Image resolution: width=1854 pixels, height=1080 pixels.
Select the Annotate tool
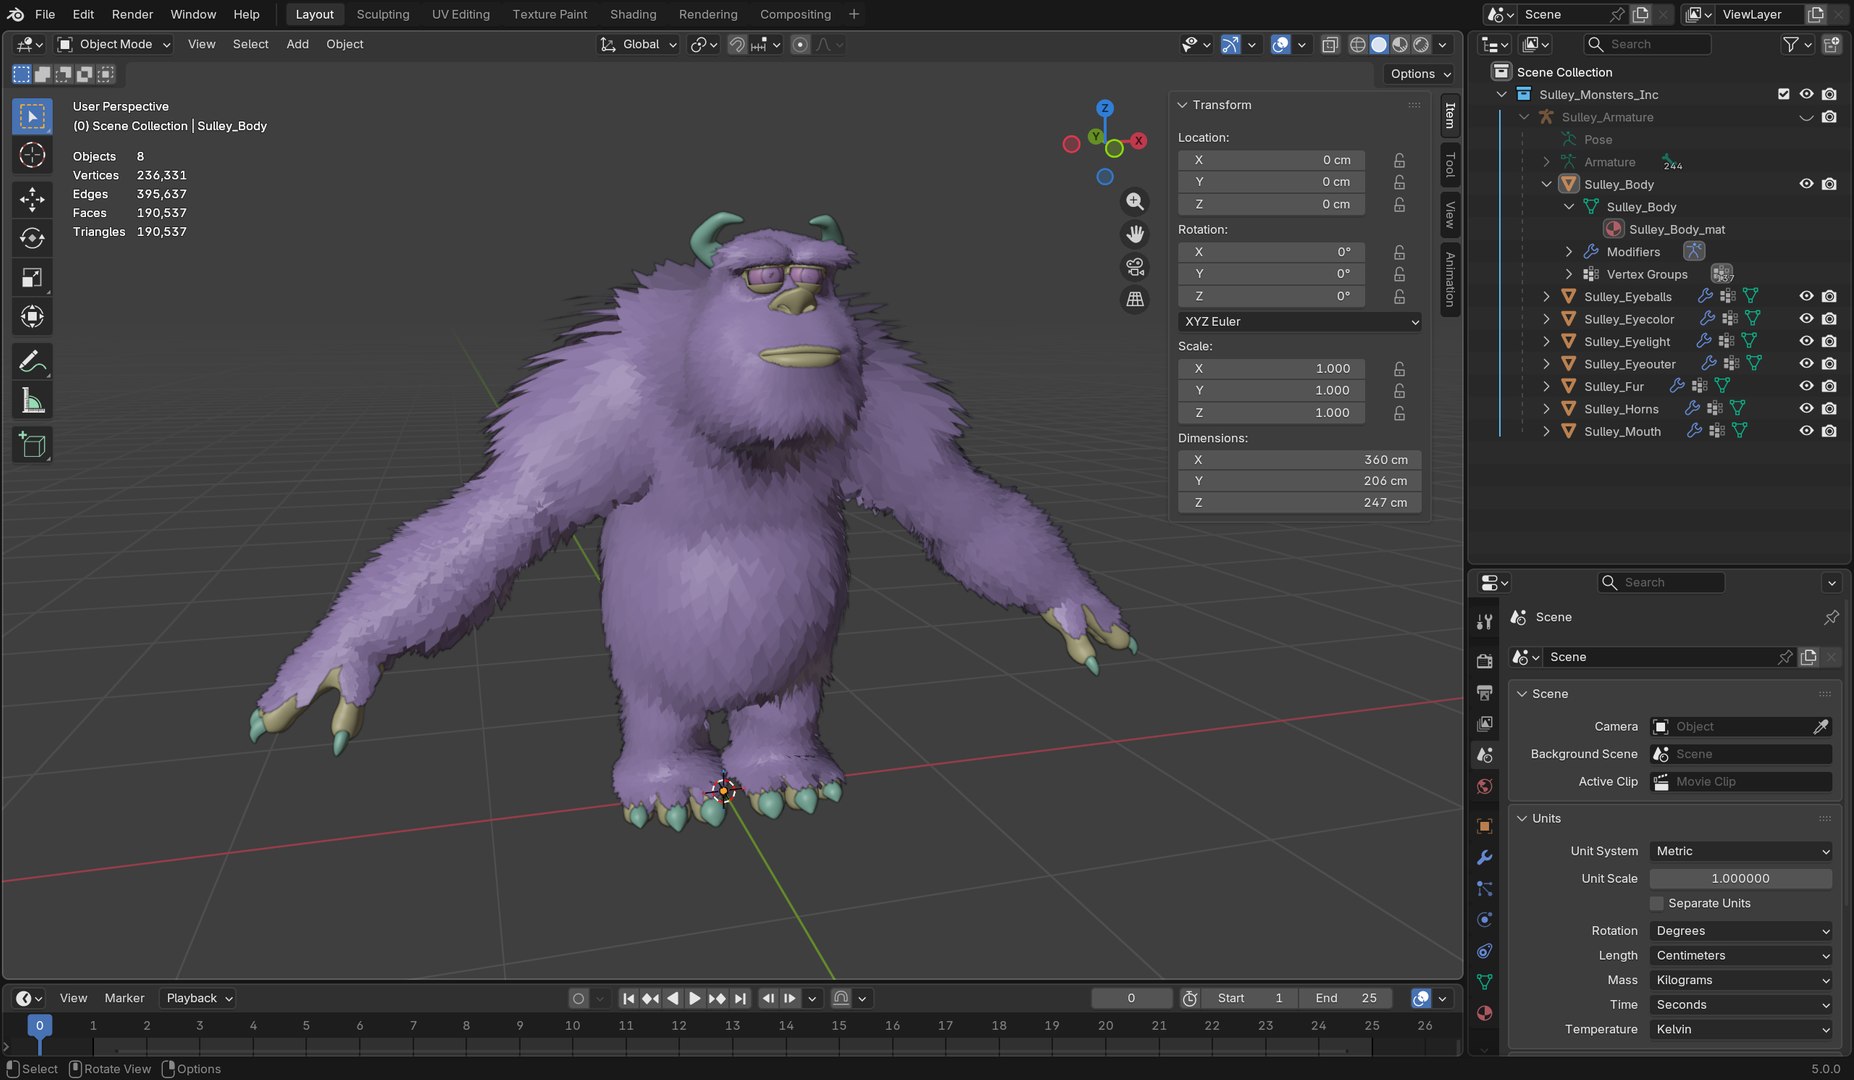[32, 361]
